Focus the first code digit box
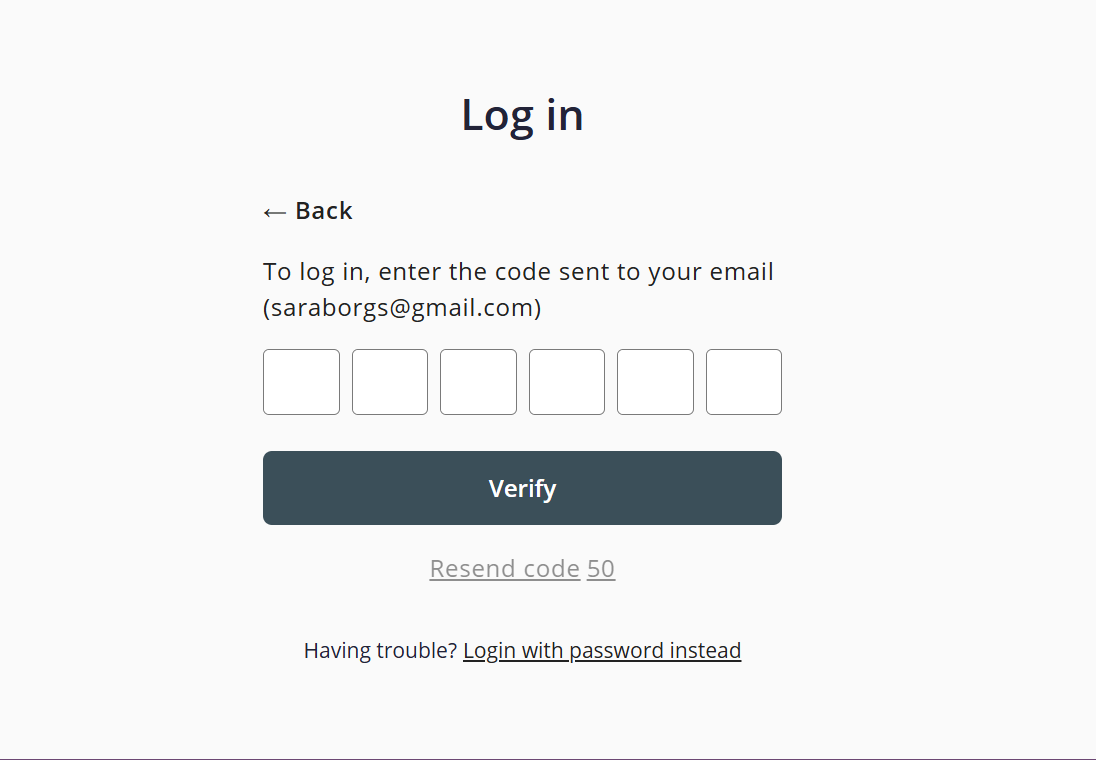 point(301,382)
